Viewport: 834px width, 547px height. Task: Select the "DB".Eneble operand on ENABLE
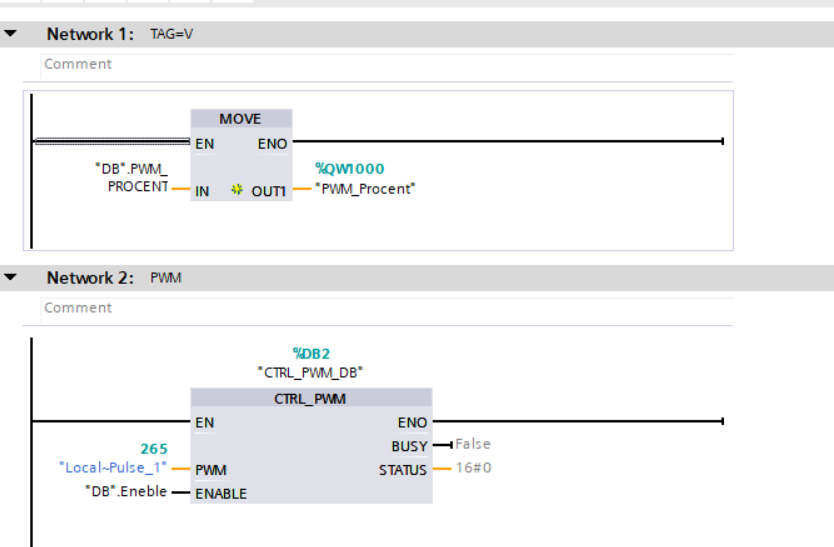click(x=125, y=492)
